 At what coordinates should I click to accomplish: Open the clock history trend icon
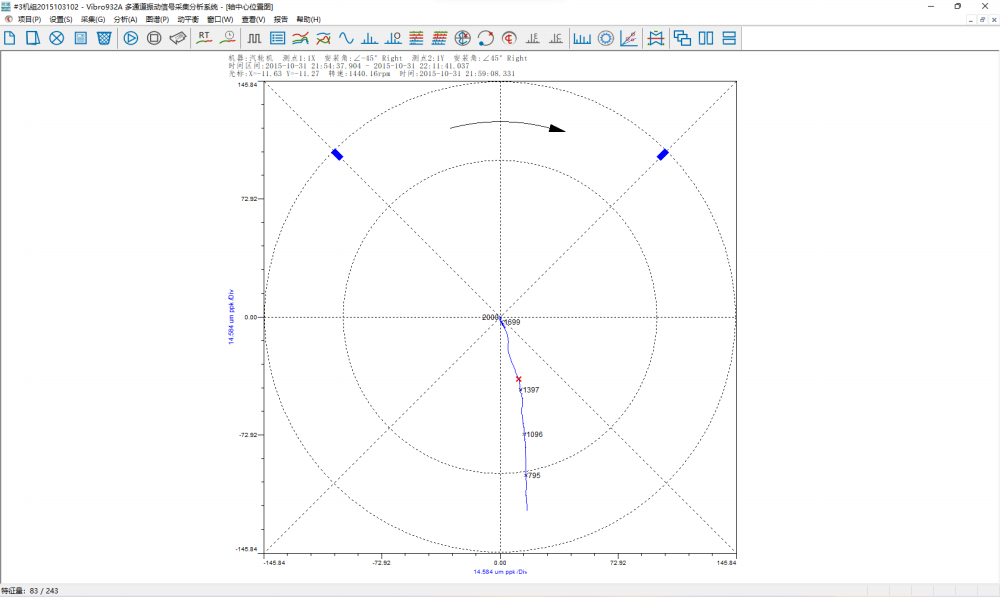pyautogui.click(x=228, y=38)
